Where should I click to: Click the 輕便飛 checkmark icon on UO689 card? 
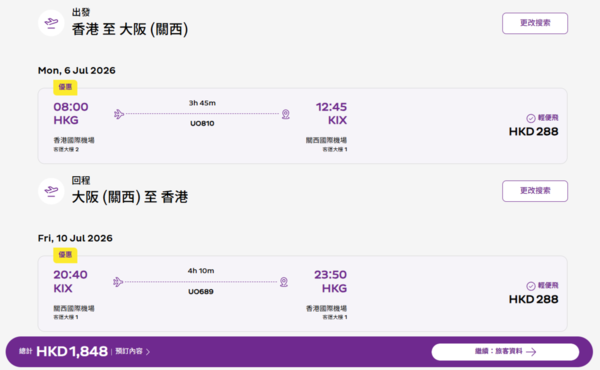pyautogui.click(x=530, y=286)
